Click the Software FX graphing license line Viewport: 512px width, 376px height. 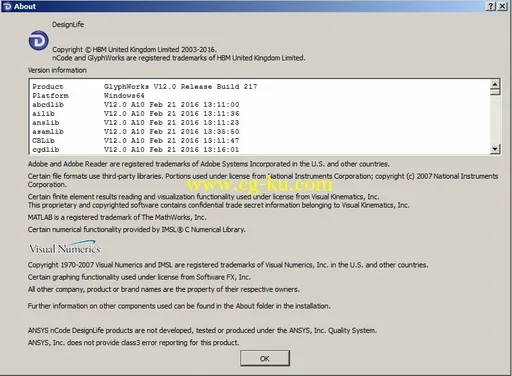[139, 277]
